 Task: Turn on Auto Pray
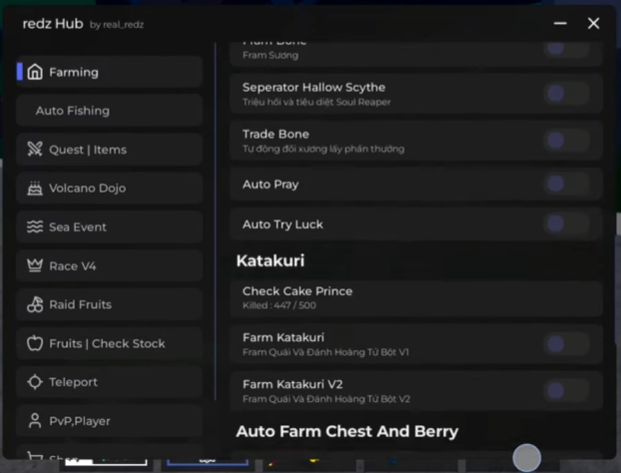point(566,184)
